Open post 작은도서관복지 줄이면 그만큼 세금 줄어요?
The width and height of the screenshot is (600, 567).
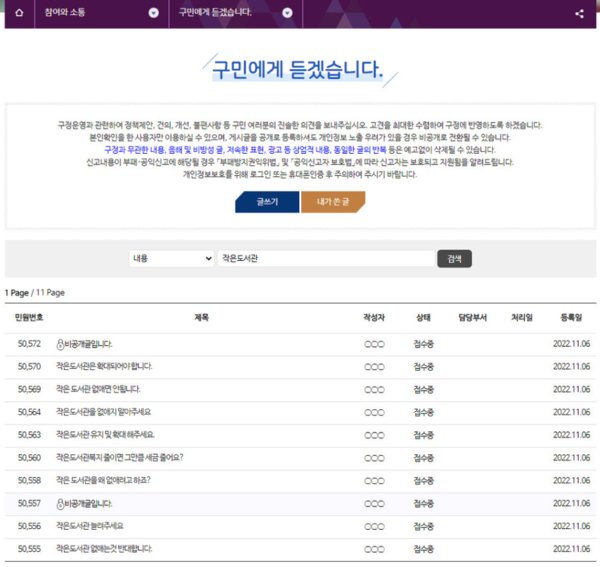pyautogui.click(x=120, y=458)
